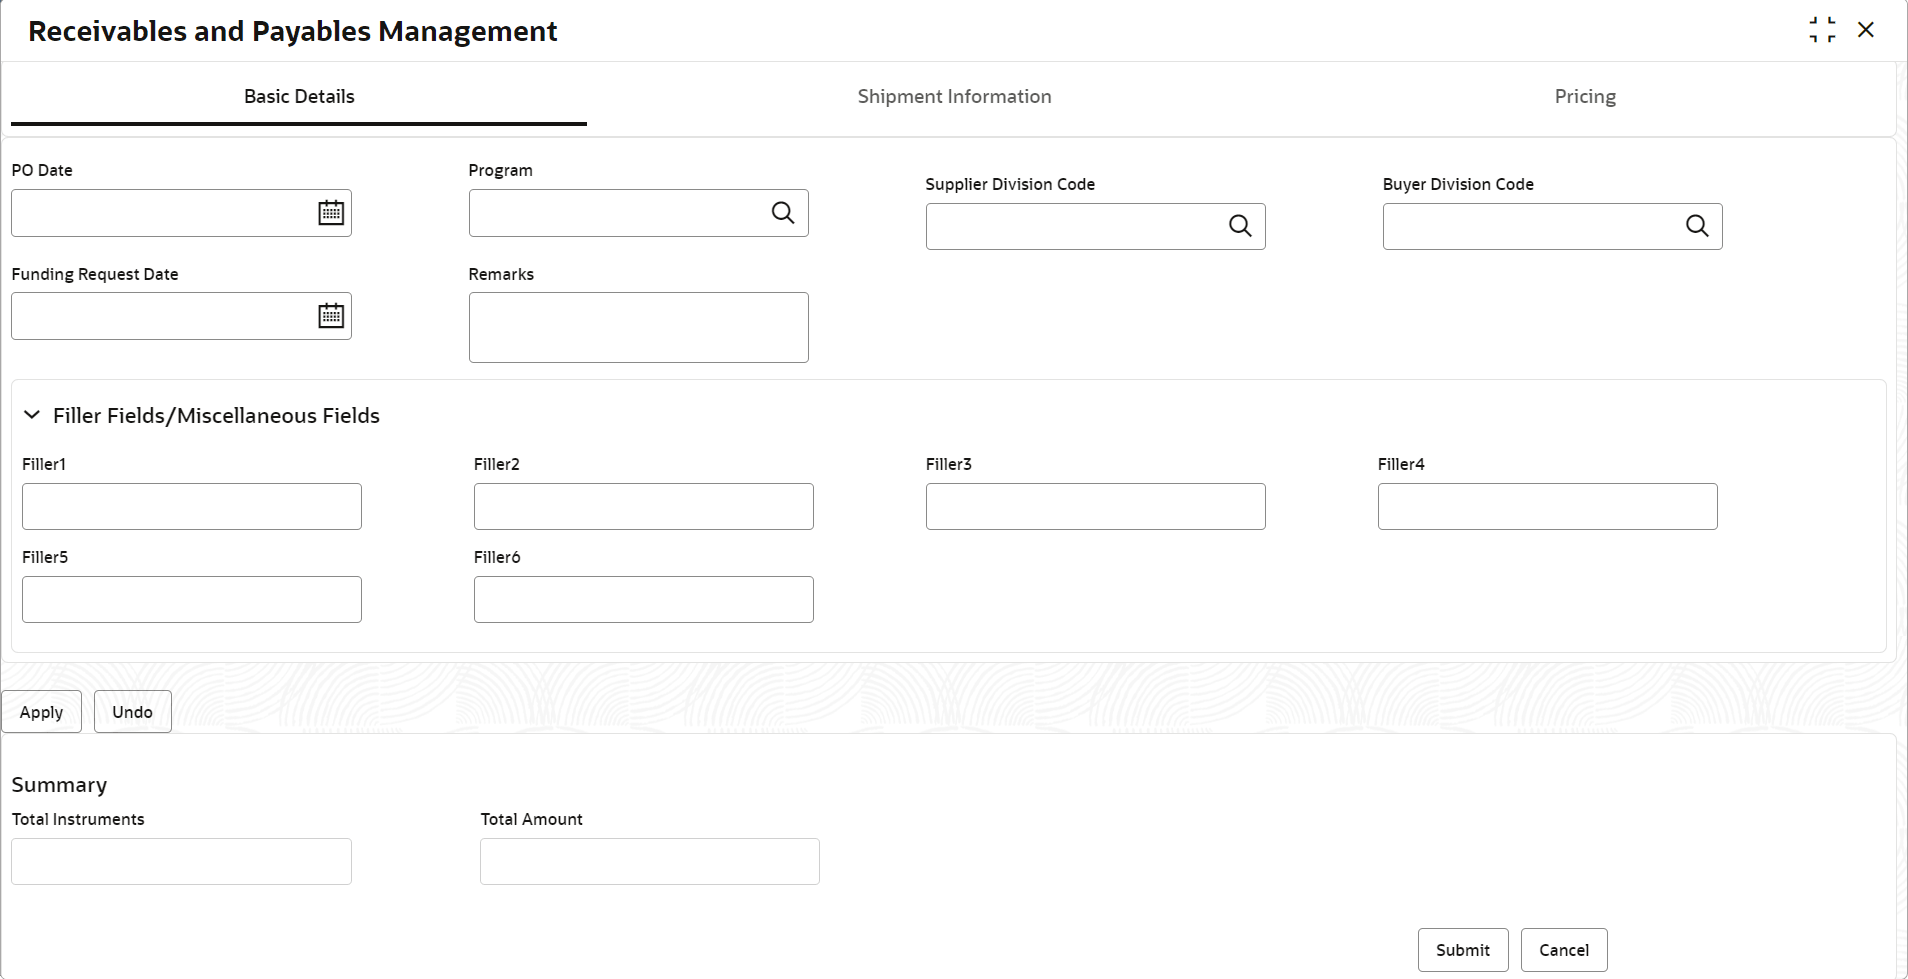Switch to the Shipment Information tab
The height and width of the screenshot is (979, 1908).
pyautogui.click(x=954, y=97)
